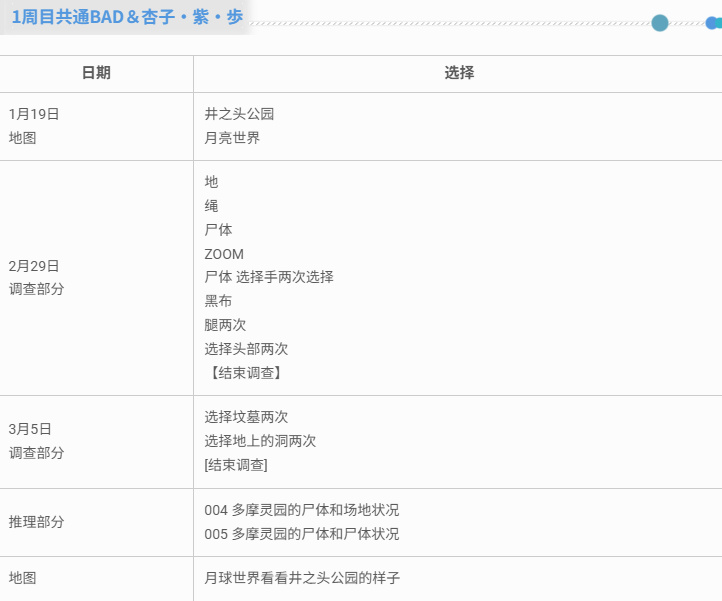Image resolution: width=722 pixels, height=601 pixels.
Task: Select 004 多摩灵园的尸体和场地状况
Action: [x=302, y=510]
